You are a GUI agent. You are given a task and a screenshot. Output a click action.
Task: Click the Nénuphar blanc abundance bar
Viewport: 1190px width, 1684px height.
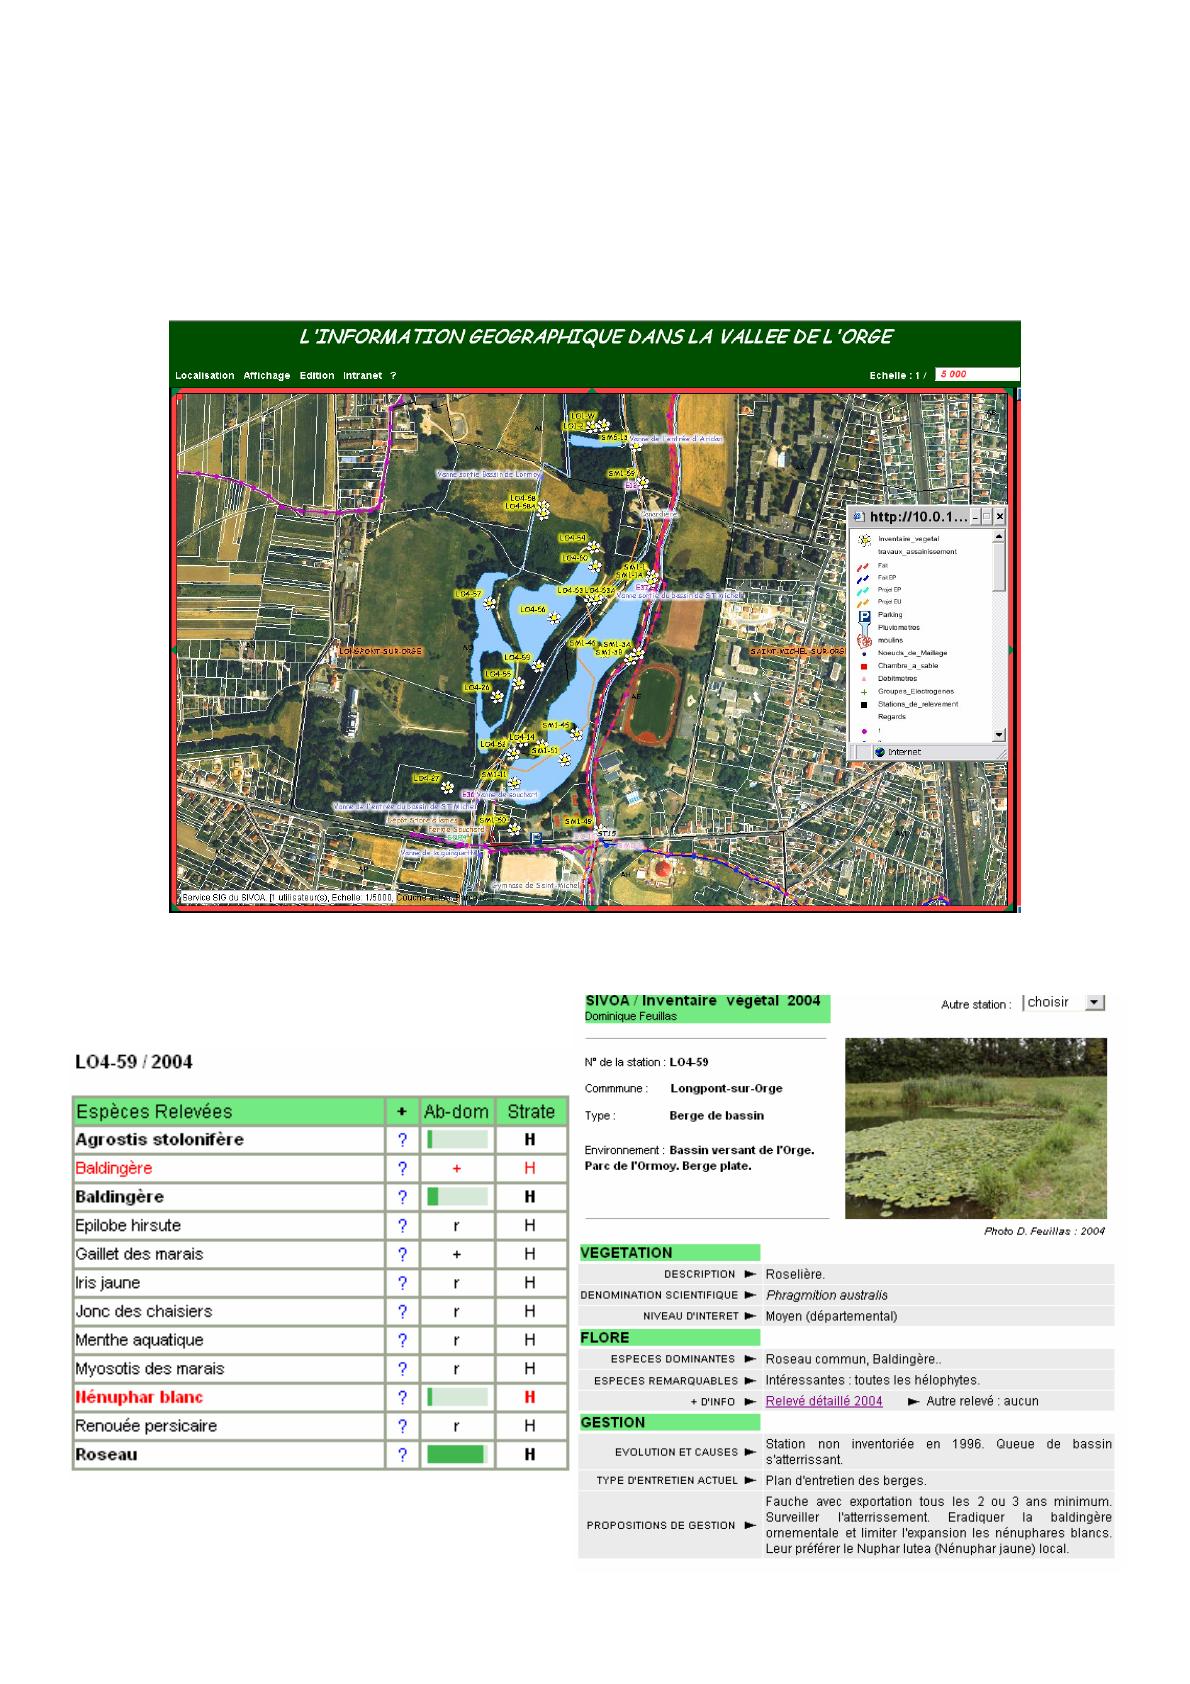[x=457, y=1397]
